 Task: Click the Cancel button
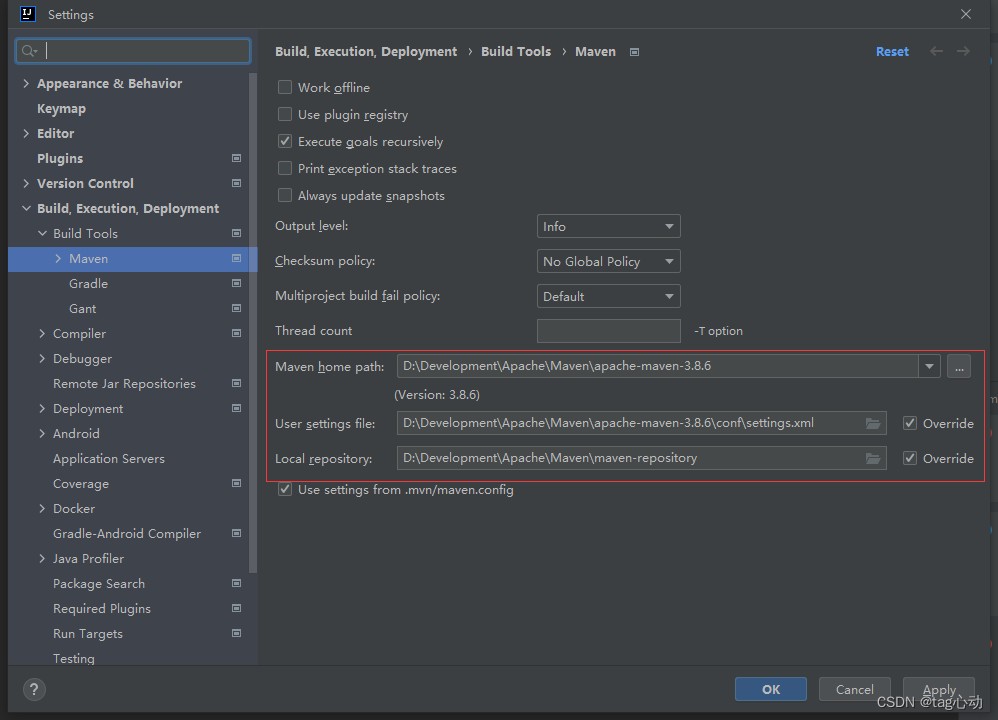point(854,689)
